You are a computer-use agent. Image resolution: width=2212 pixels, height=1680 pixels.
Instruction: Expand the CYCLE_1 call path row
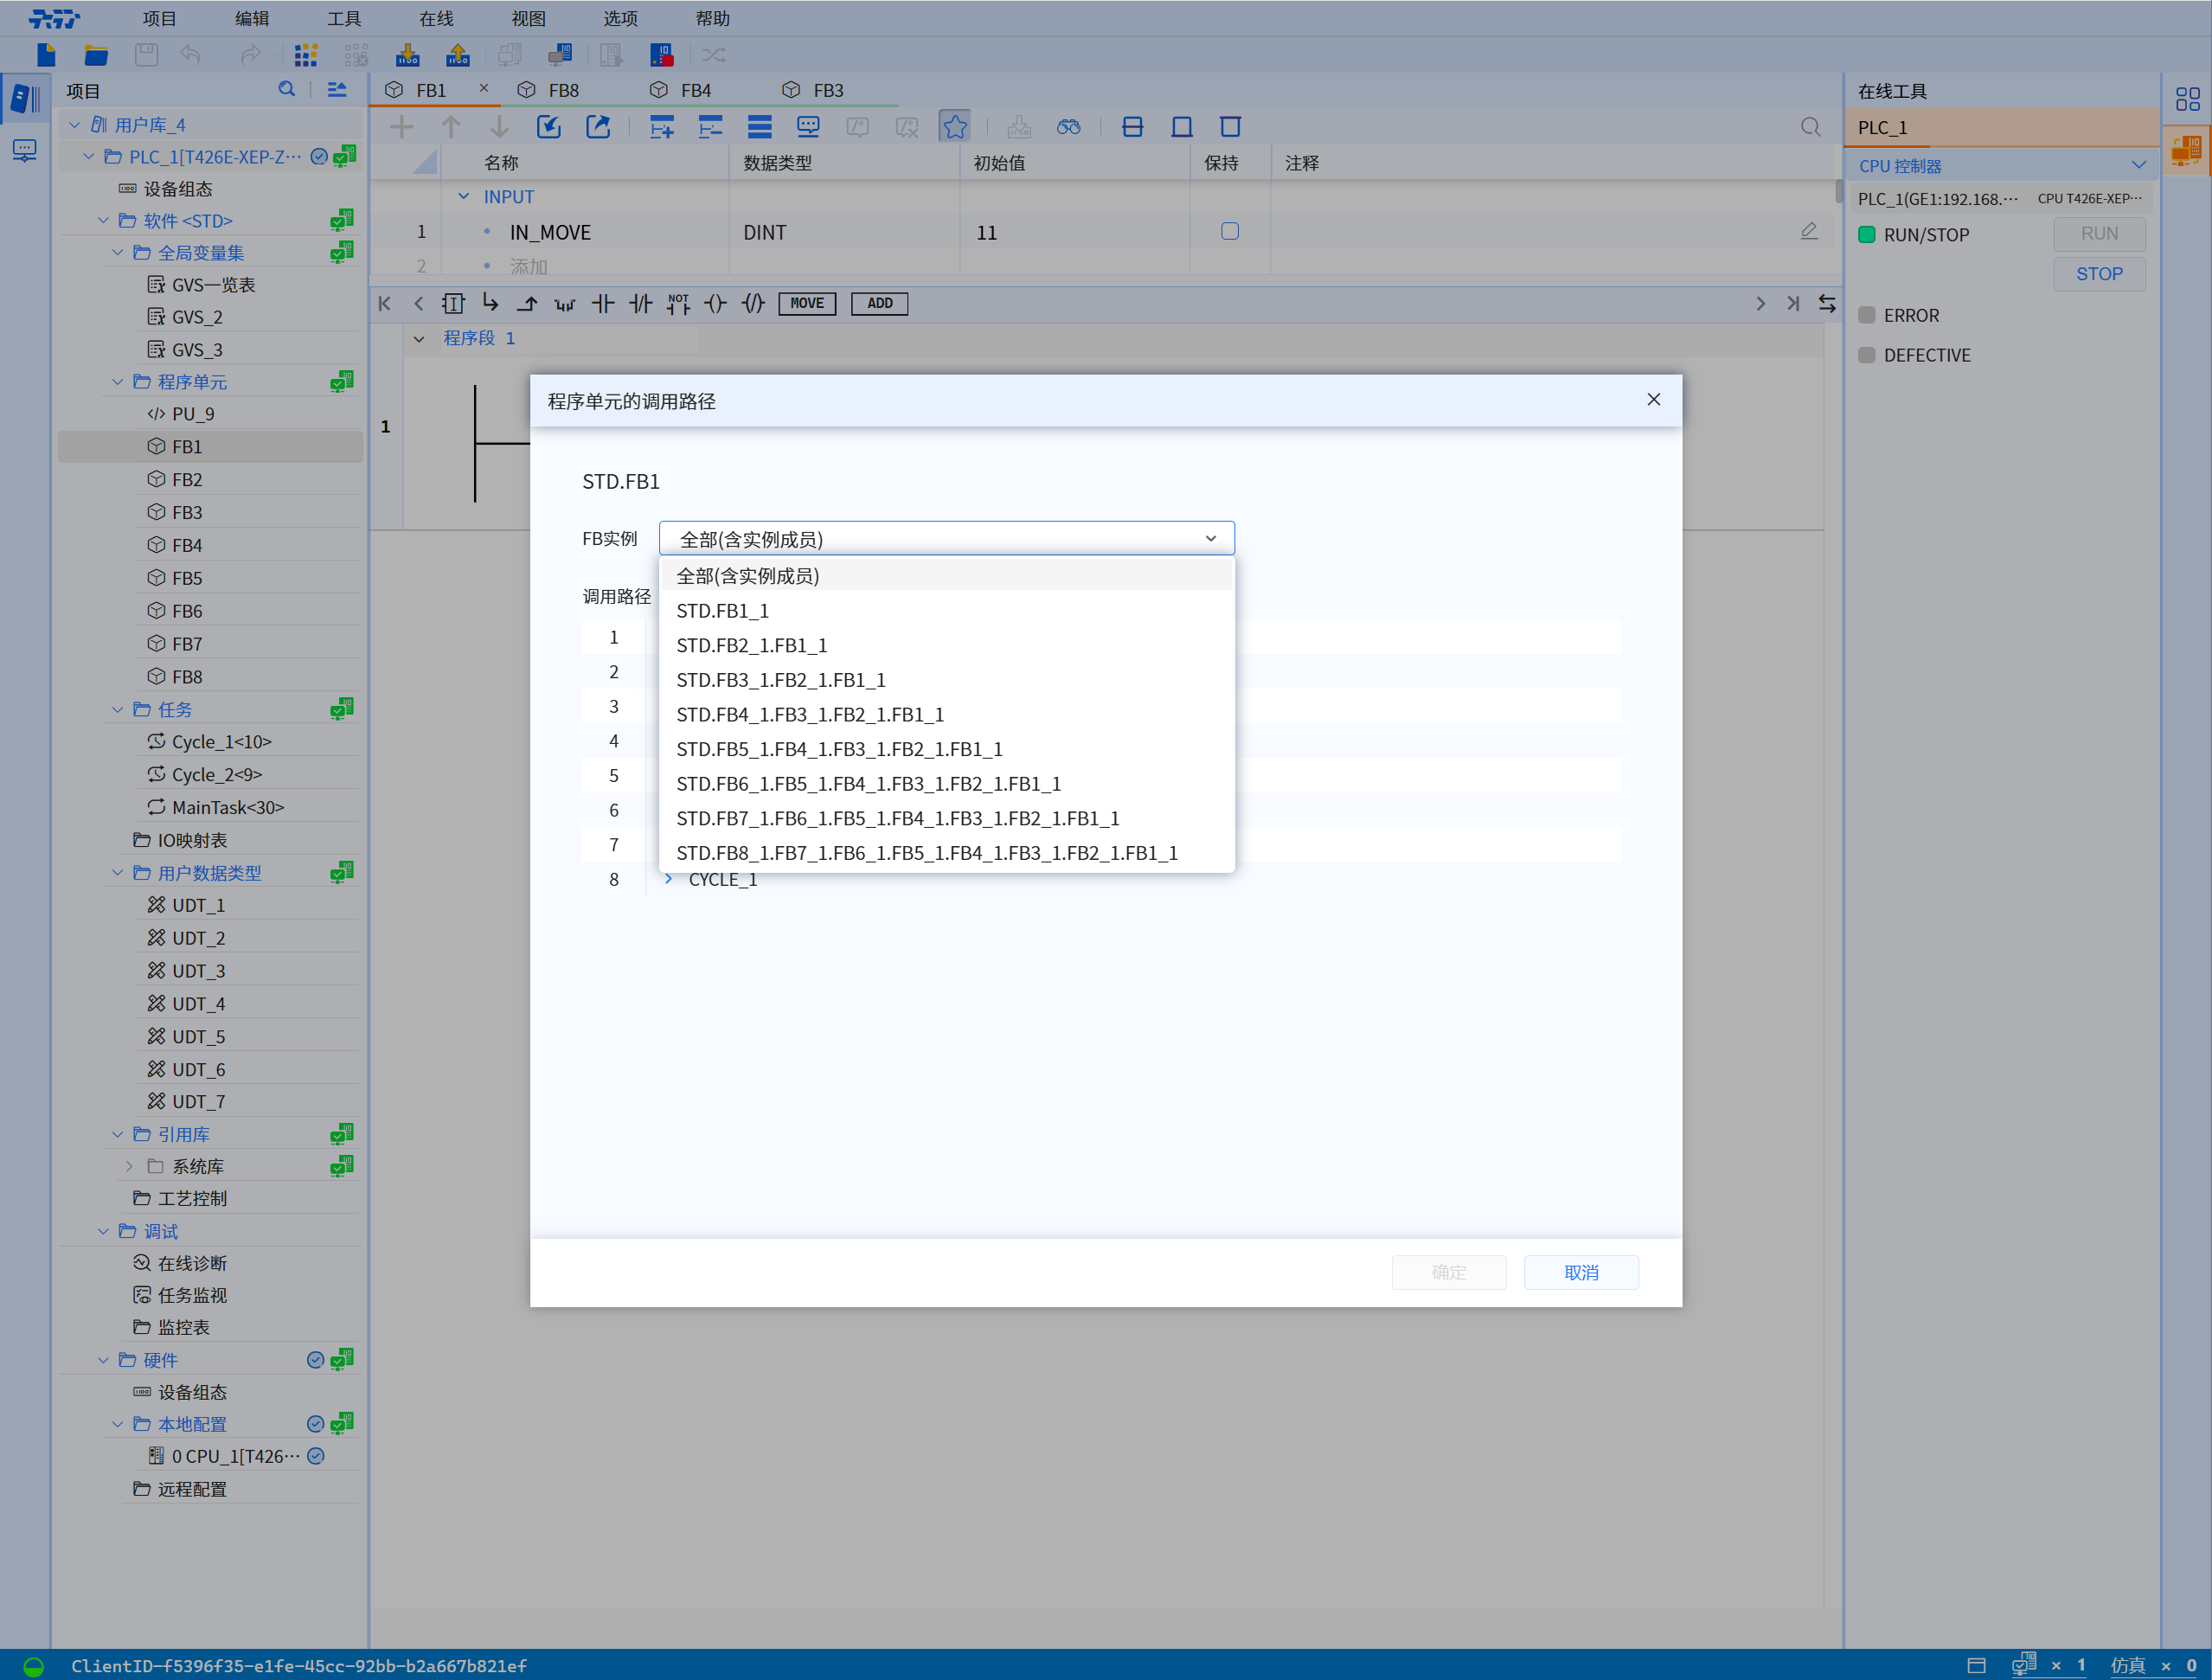point(669,879)
